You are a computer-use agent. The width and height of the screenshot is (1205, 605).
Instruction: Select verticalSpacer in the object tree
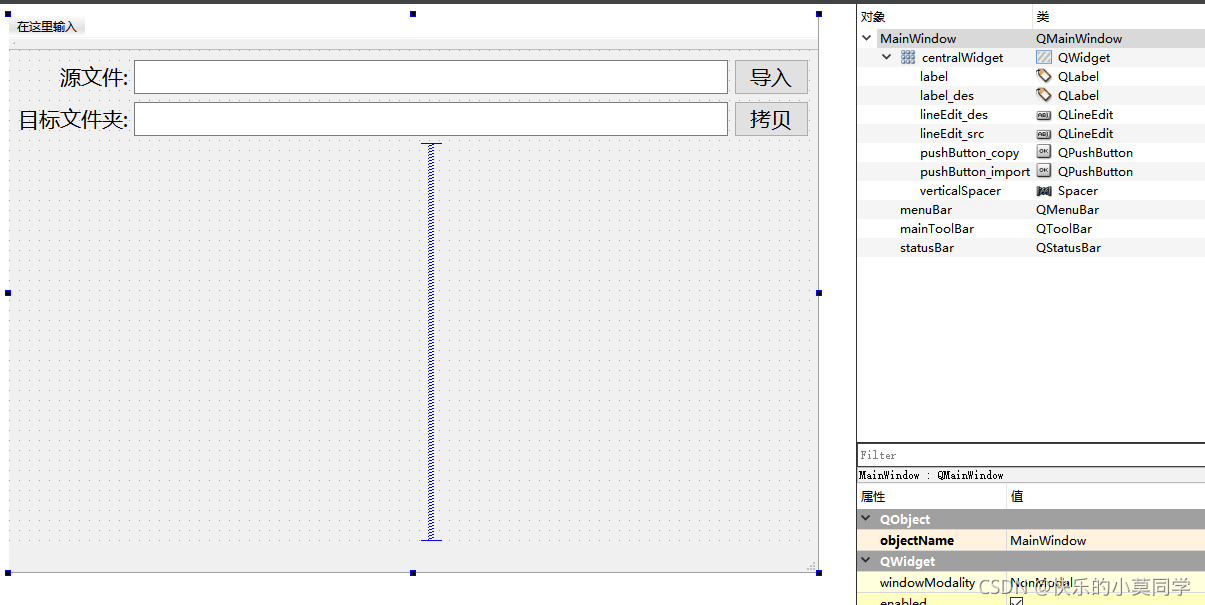pyautogui.click(x=960, y=191)
